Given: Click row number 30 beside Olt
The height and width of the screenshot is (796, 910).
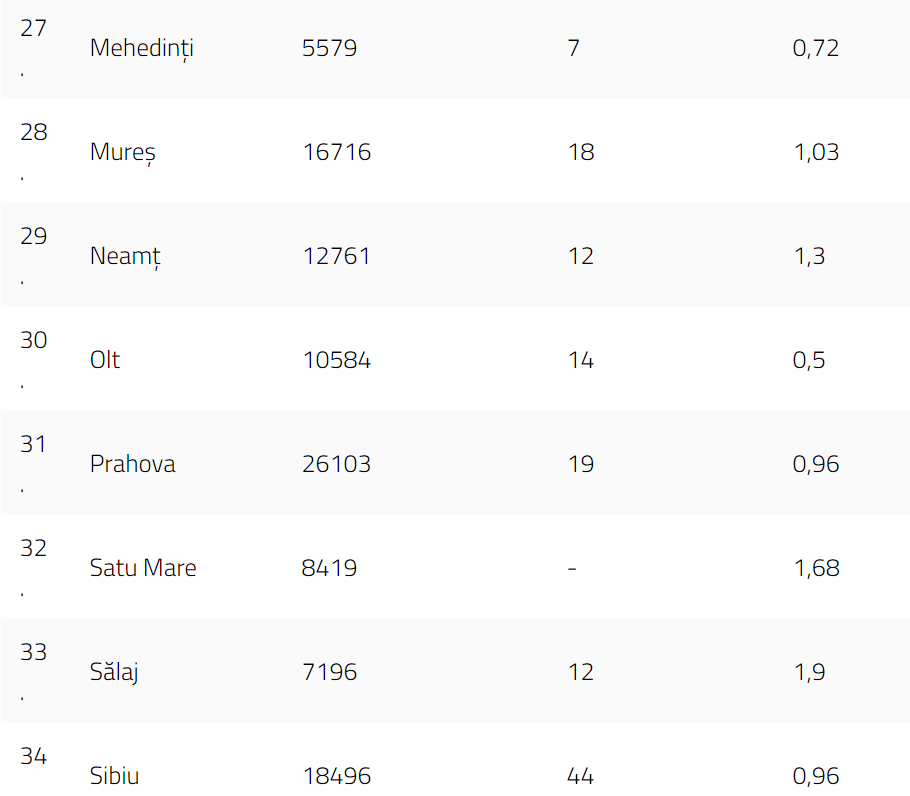Looking at the screenshot, I should 33,340.
